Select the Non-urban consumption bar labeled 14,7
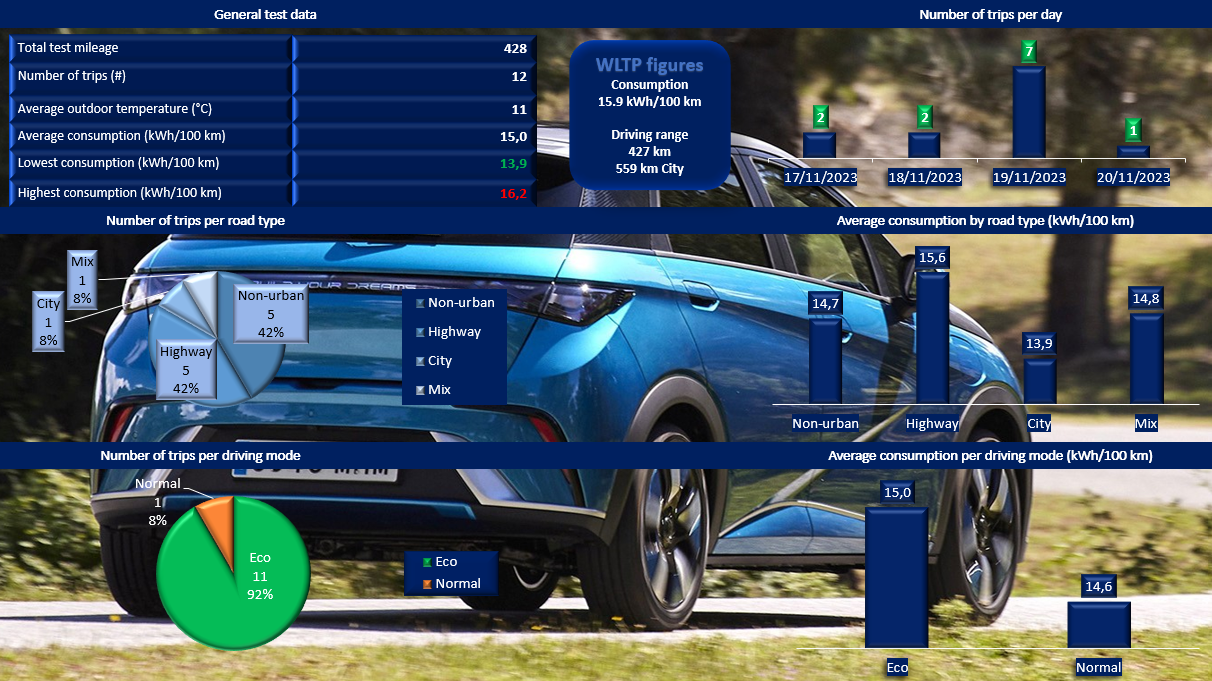This screenshot has width=1212, height=681. click(x=826, y=361)
